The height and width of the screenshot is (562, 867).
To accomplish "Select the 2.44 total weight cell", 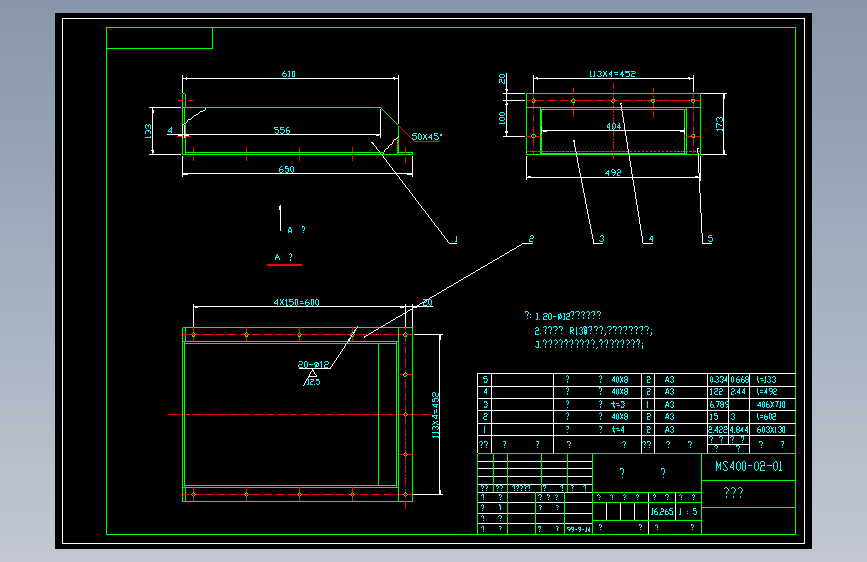I will tap(738, 392).
